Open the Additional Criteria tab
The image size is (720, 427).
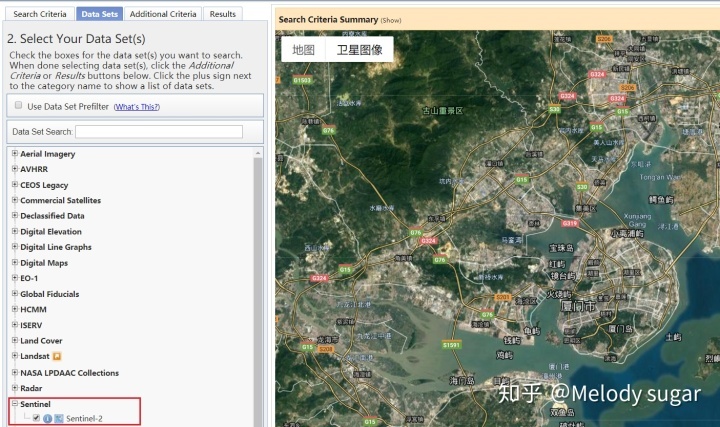(163, 14)
